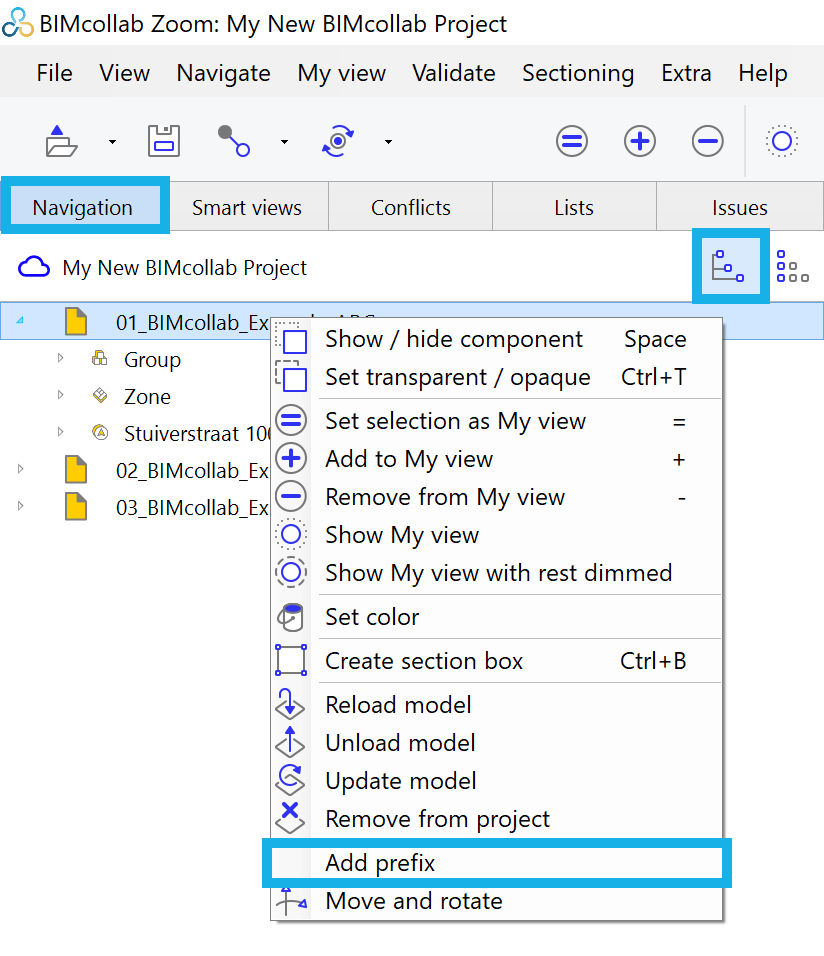Screen dimensions: 824x956
Task: Click the open file folder icon in toolbar
Action: (x=62, y=141)
